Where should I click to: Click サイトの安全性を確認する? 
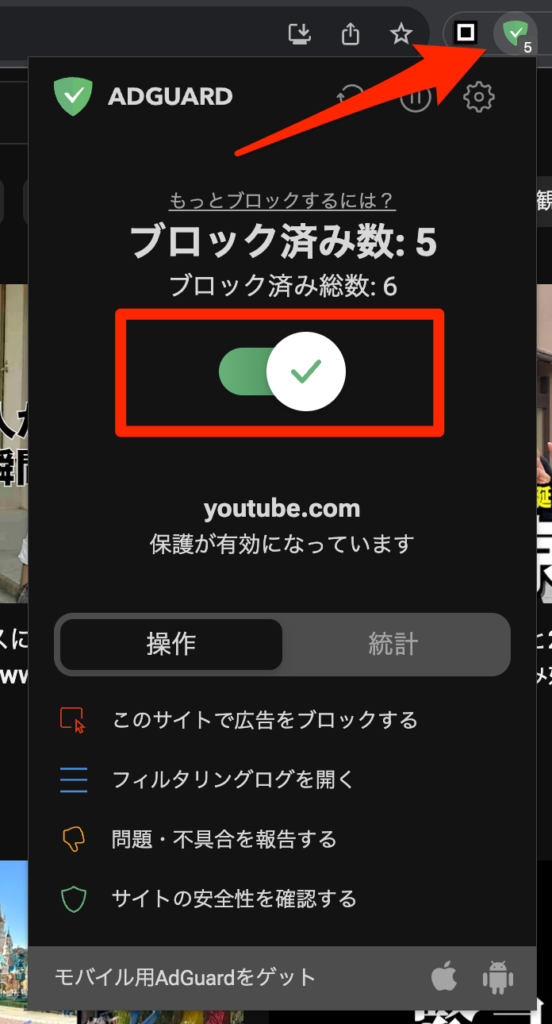pyautogui.click(x=235, y=899)
